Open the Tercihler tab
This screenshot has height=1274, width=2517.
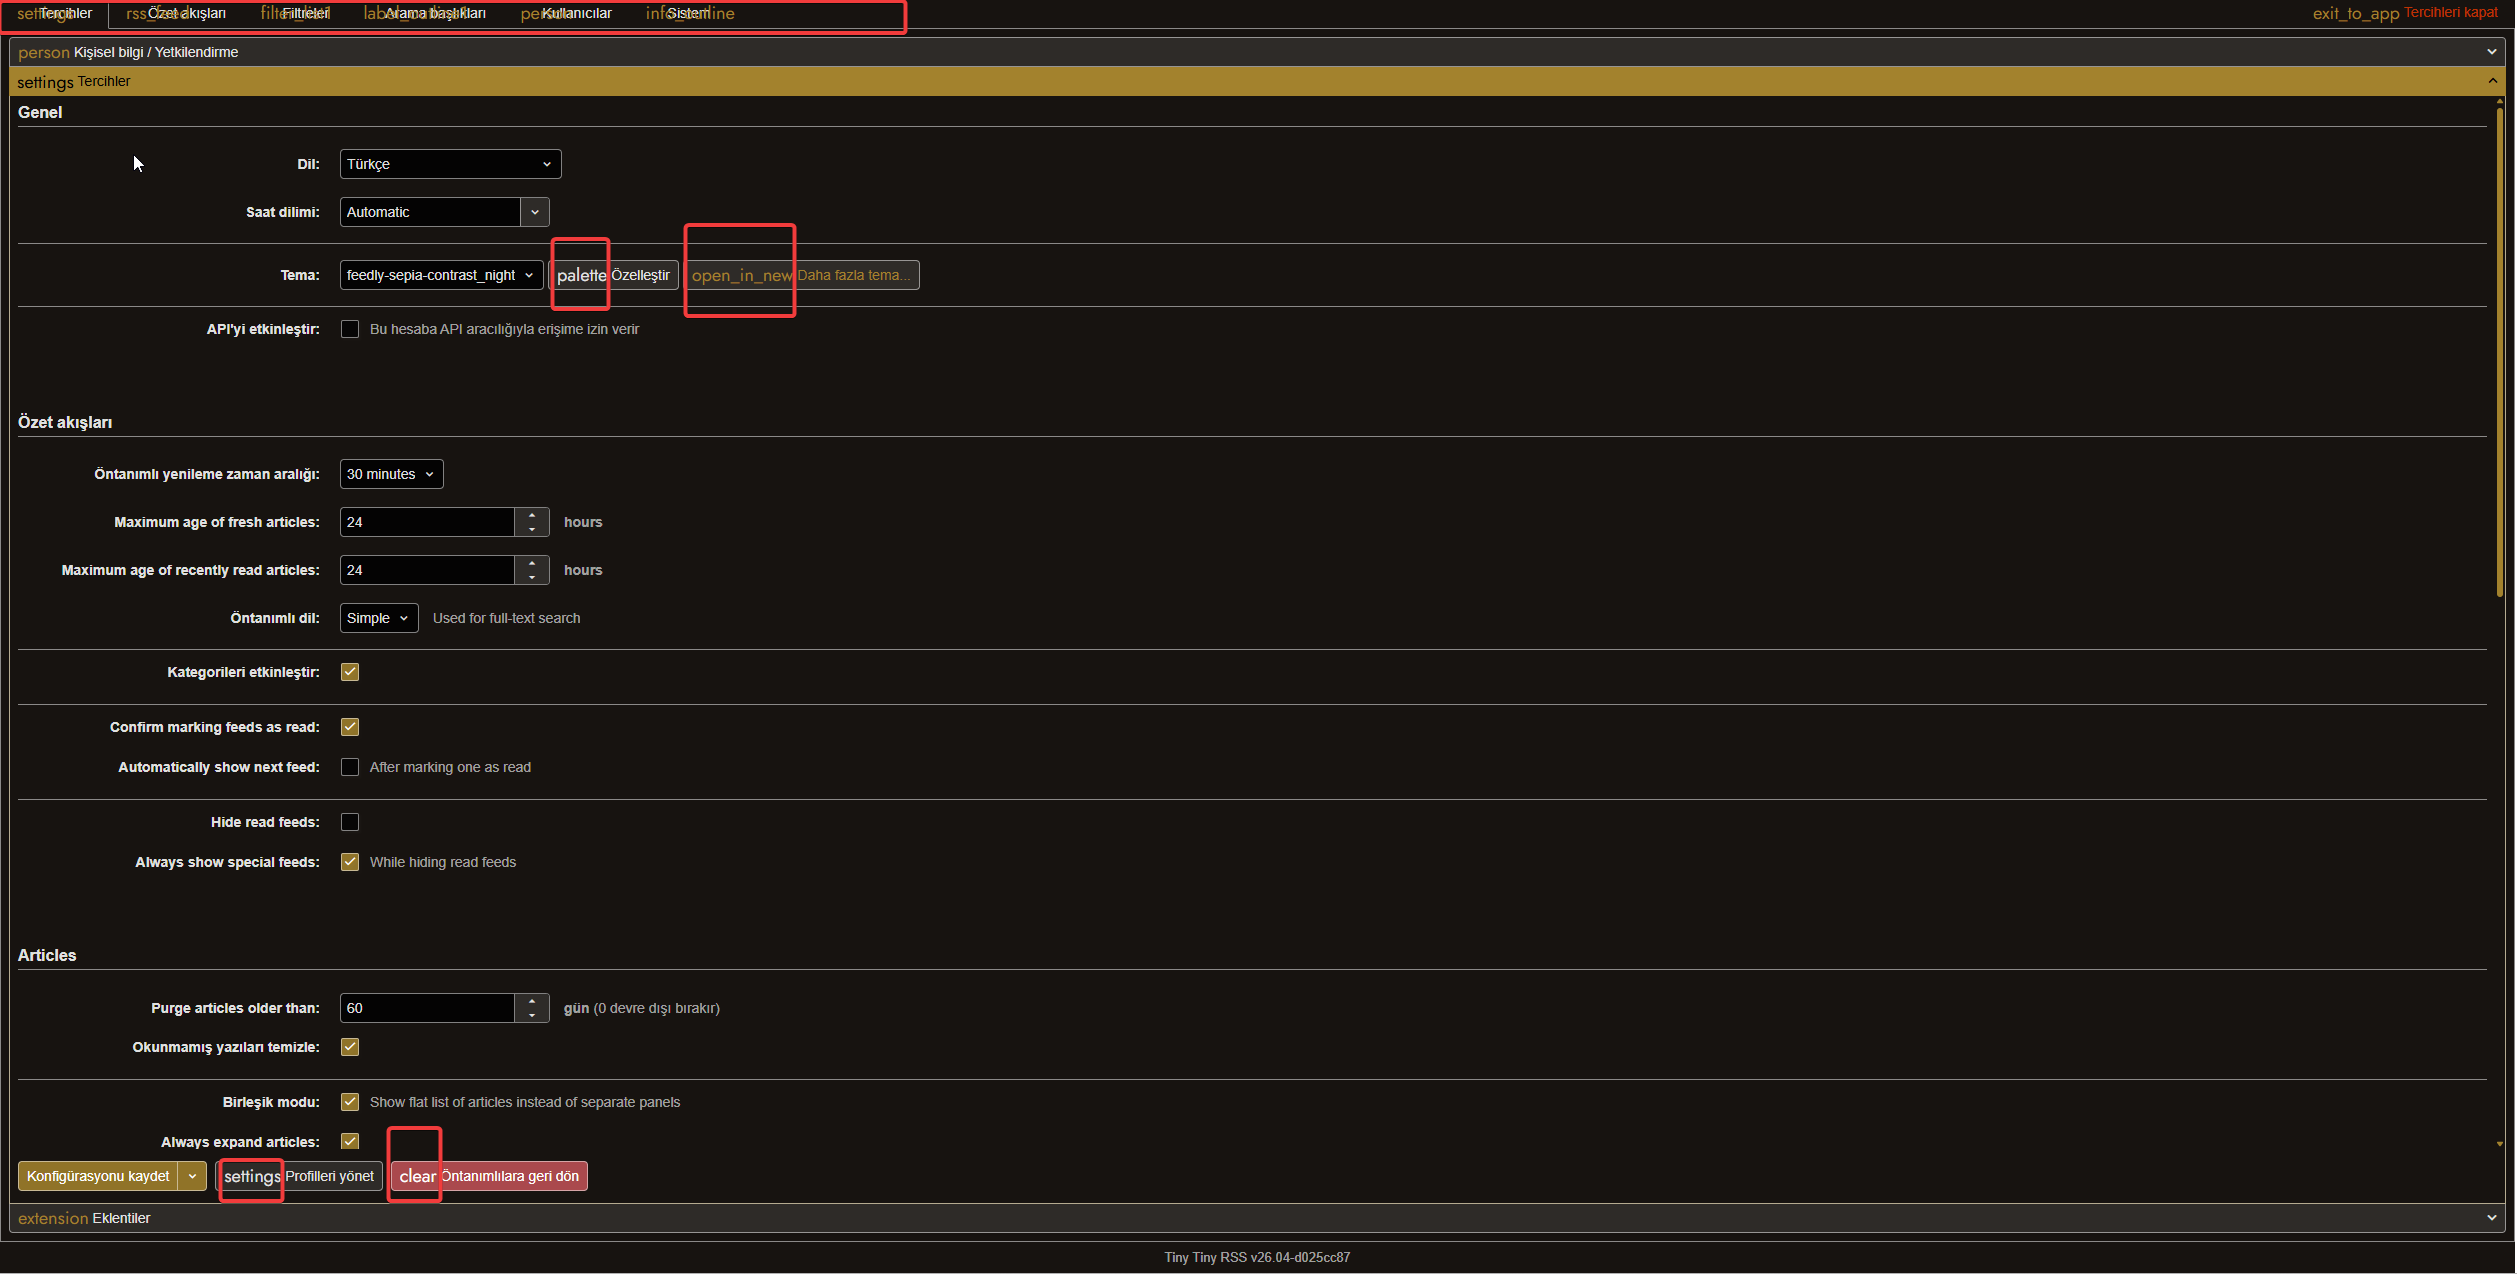[x=55, y=14]
